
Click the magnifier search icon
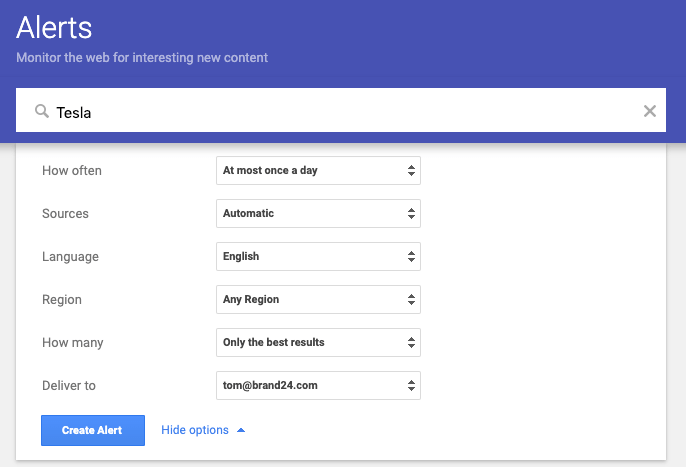pos(41,112)
